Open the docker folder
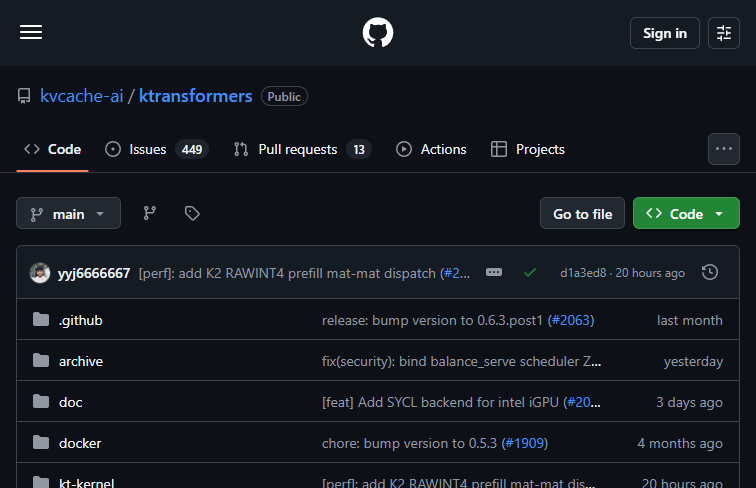756x488 pixels. [80, 443]
